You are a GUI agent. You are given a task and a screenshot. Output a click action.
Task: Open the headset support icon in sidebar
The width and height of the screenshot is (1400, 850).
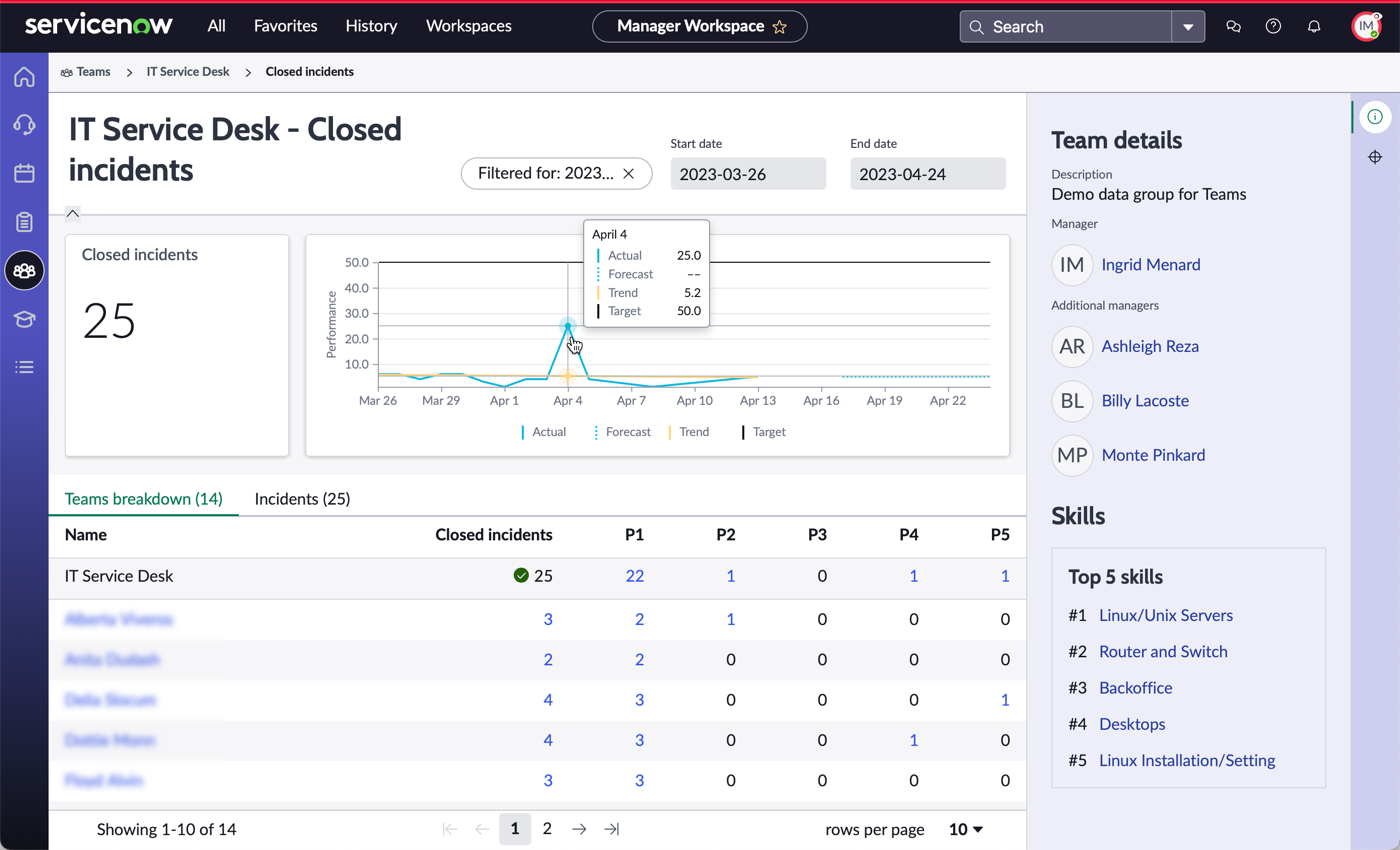pyautogui.click(x=24, y=124)
